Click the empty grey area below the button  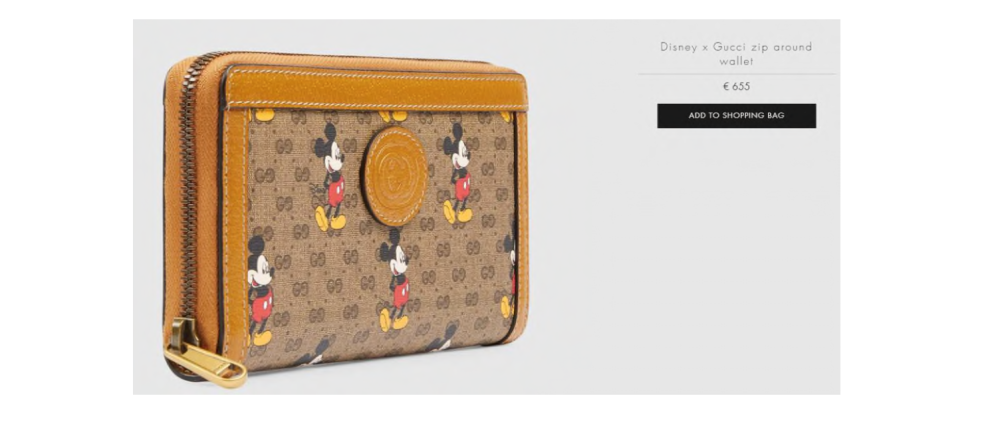point(737,255)
